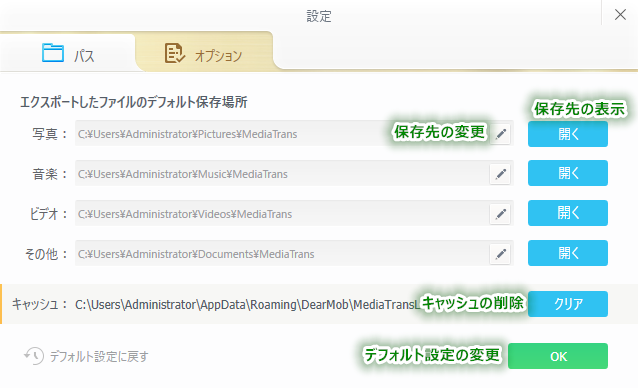Click the checklist icon on オプション tab
Viewport: 638px width, 388px height.
point(175,53)
